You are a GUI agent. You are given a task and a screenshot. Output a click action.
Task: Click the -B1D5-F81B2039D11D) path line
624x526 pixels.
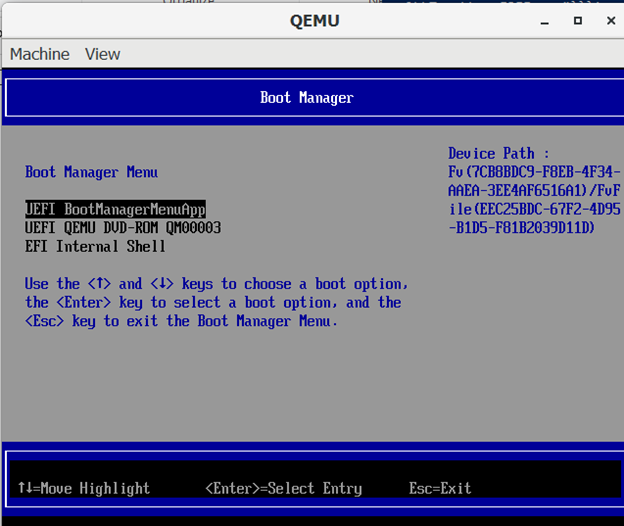[521, 228]
